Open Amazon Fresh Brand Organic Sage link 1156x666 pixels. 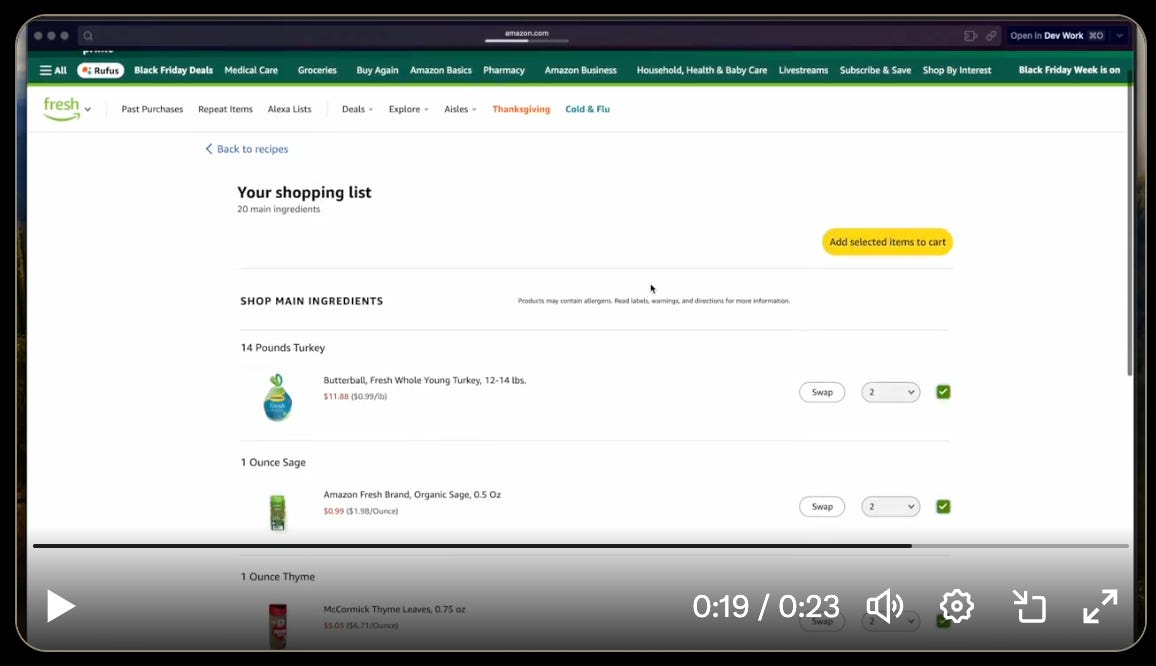(412, 495)
